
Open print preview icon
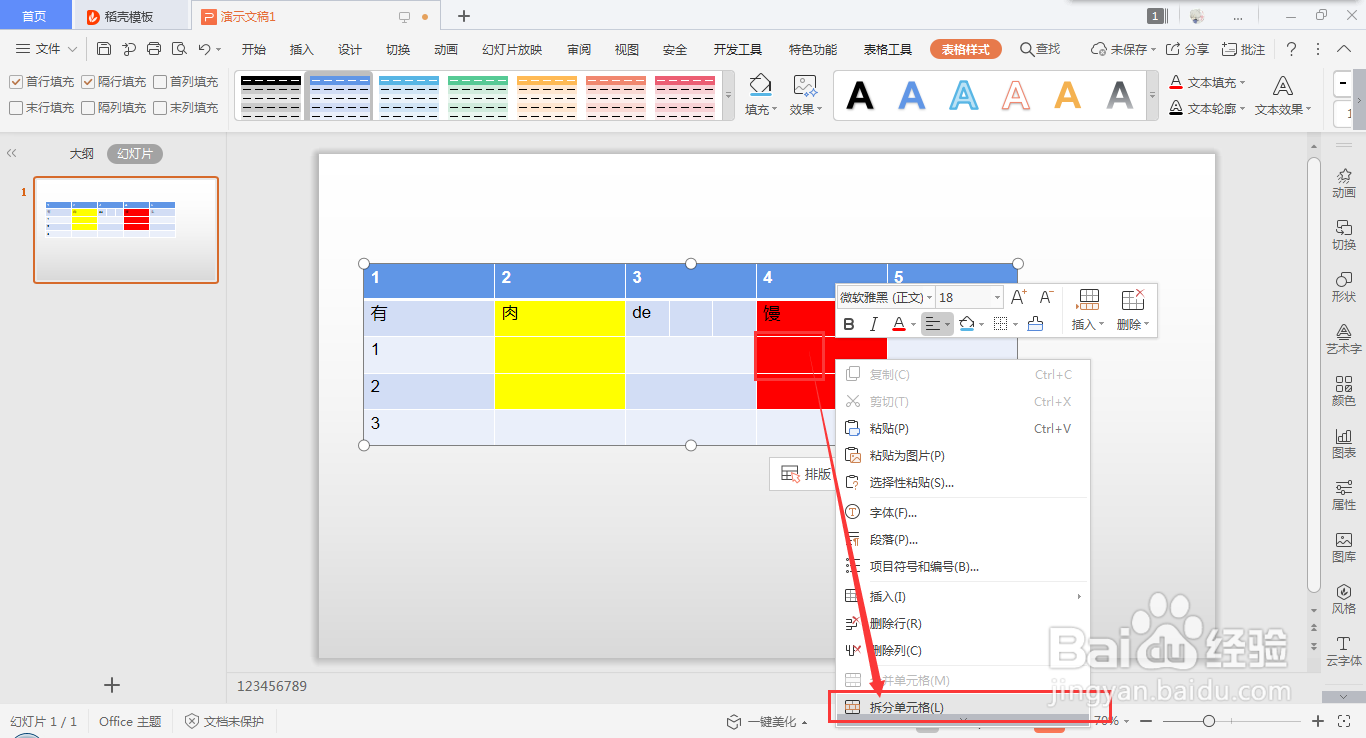tap(179, 49)
